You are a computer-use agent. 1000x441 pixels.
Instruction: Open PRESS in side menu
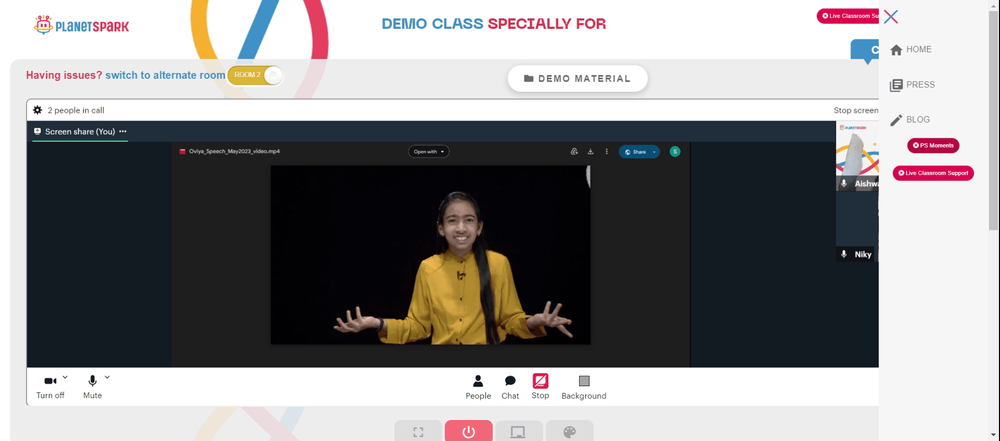click(912, 84)
